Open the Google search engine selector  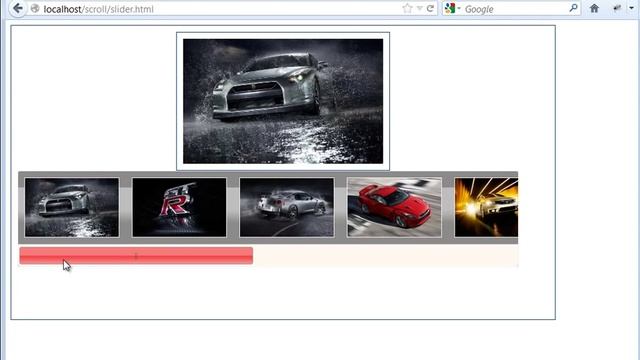point(452,9)
